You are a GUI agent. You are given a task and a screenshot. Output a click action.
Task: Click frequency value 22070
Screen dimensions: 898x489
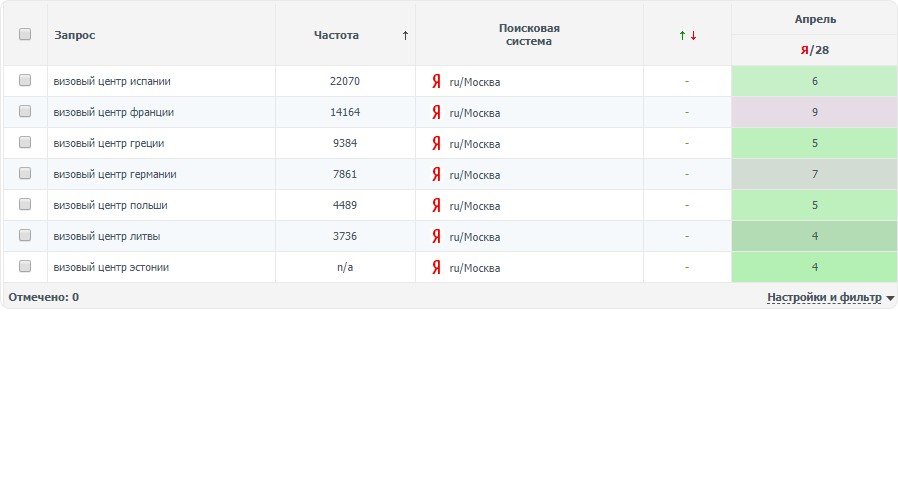345,81
